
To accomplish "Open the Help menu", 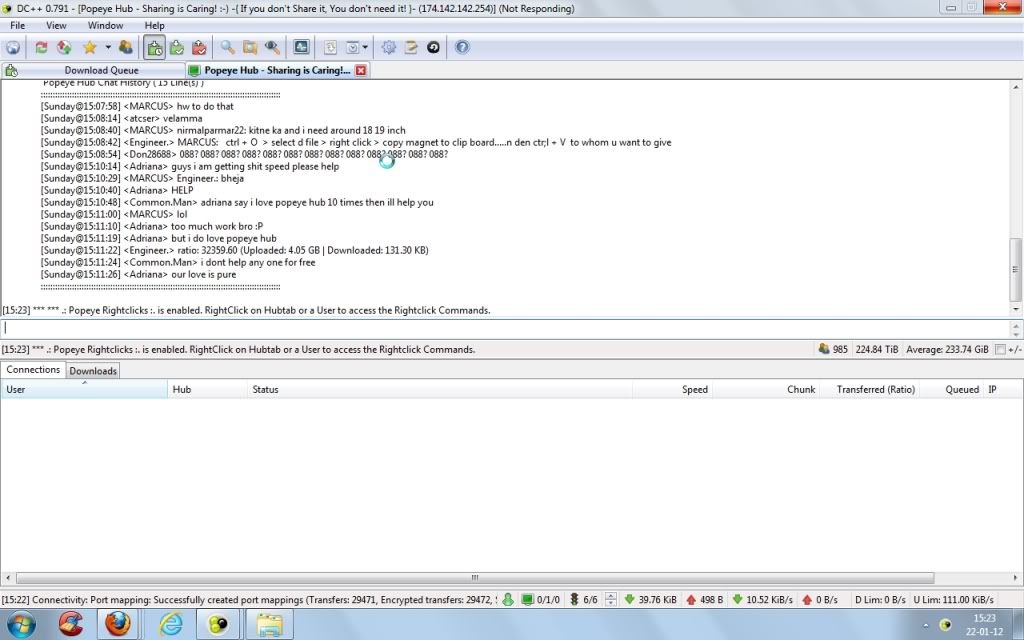I will (x=155, y=25).
